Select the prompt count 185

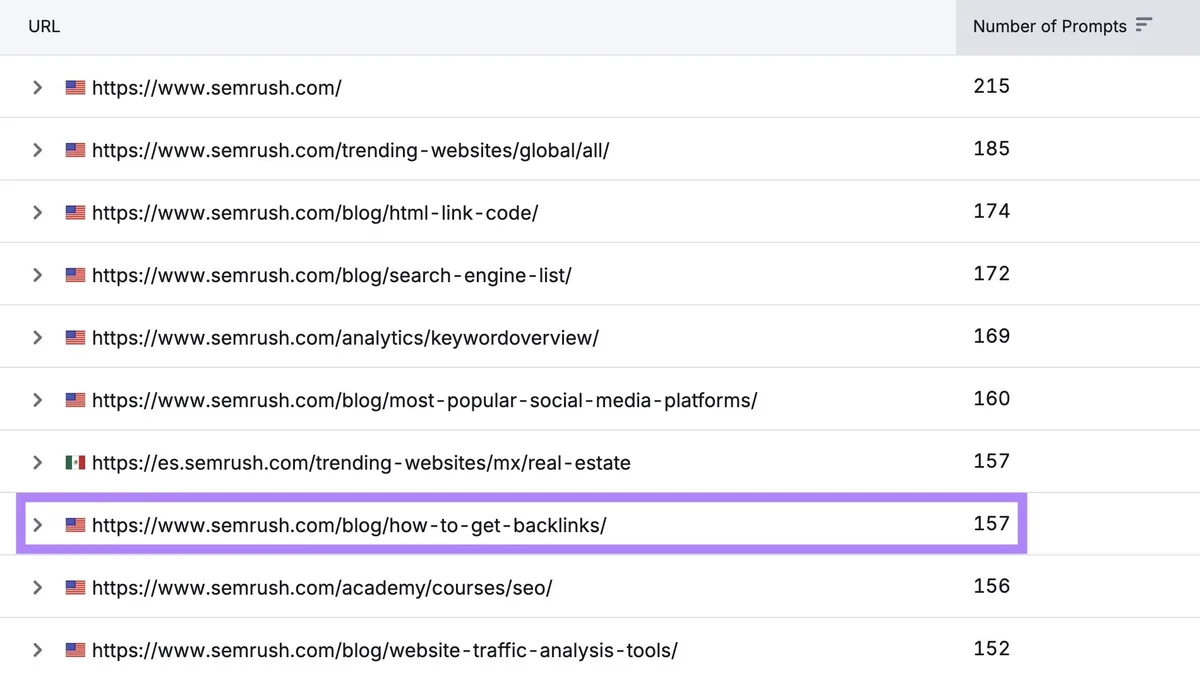pyautogui.click(x=992, y=148)
